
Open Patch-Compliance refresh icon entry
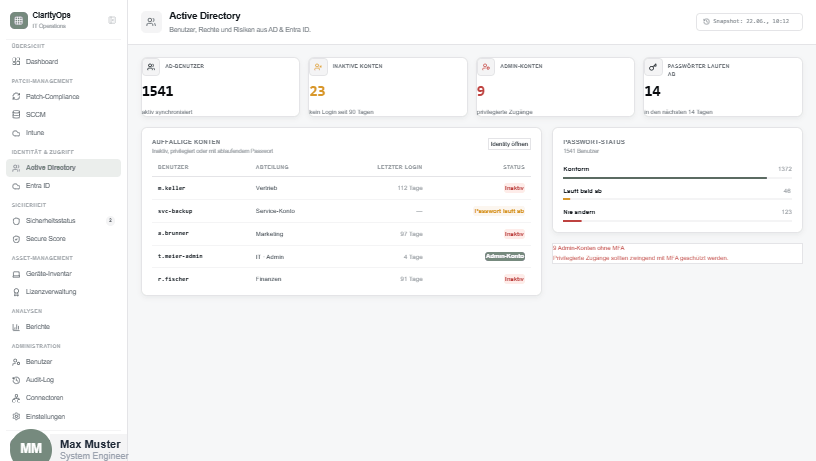point(16,96)
